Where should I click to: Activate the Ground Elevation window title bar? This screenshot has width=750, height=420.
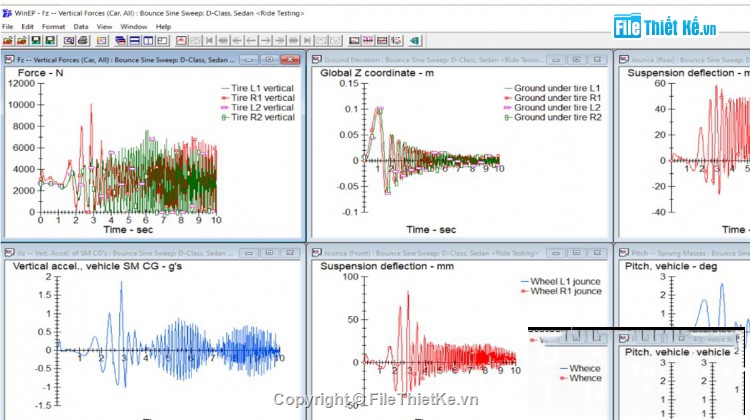[x=459, y=60]
